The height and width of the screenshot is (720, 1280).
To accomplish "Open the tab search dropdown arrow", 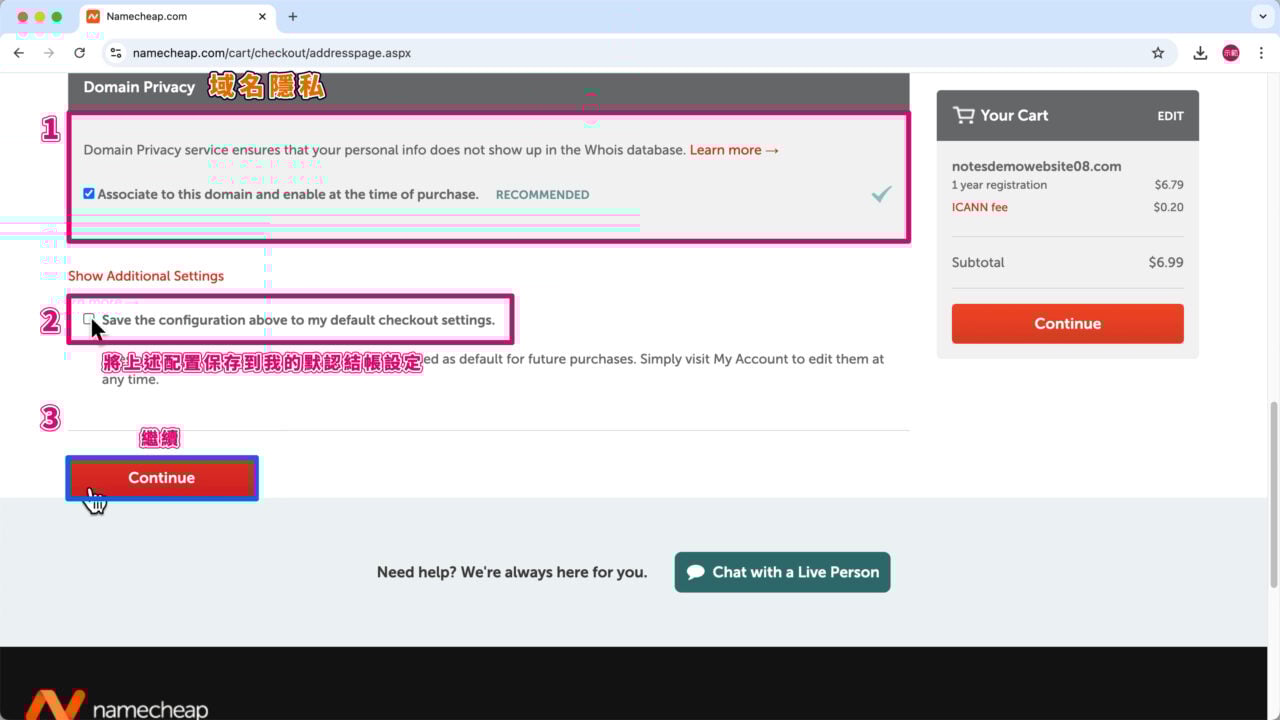I will tap(1261, 17).
